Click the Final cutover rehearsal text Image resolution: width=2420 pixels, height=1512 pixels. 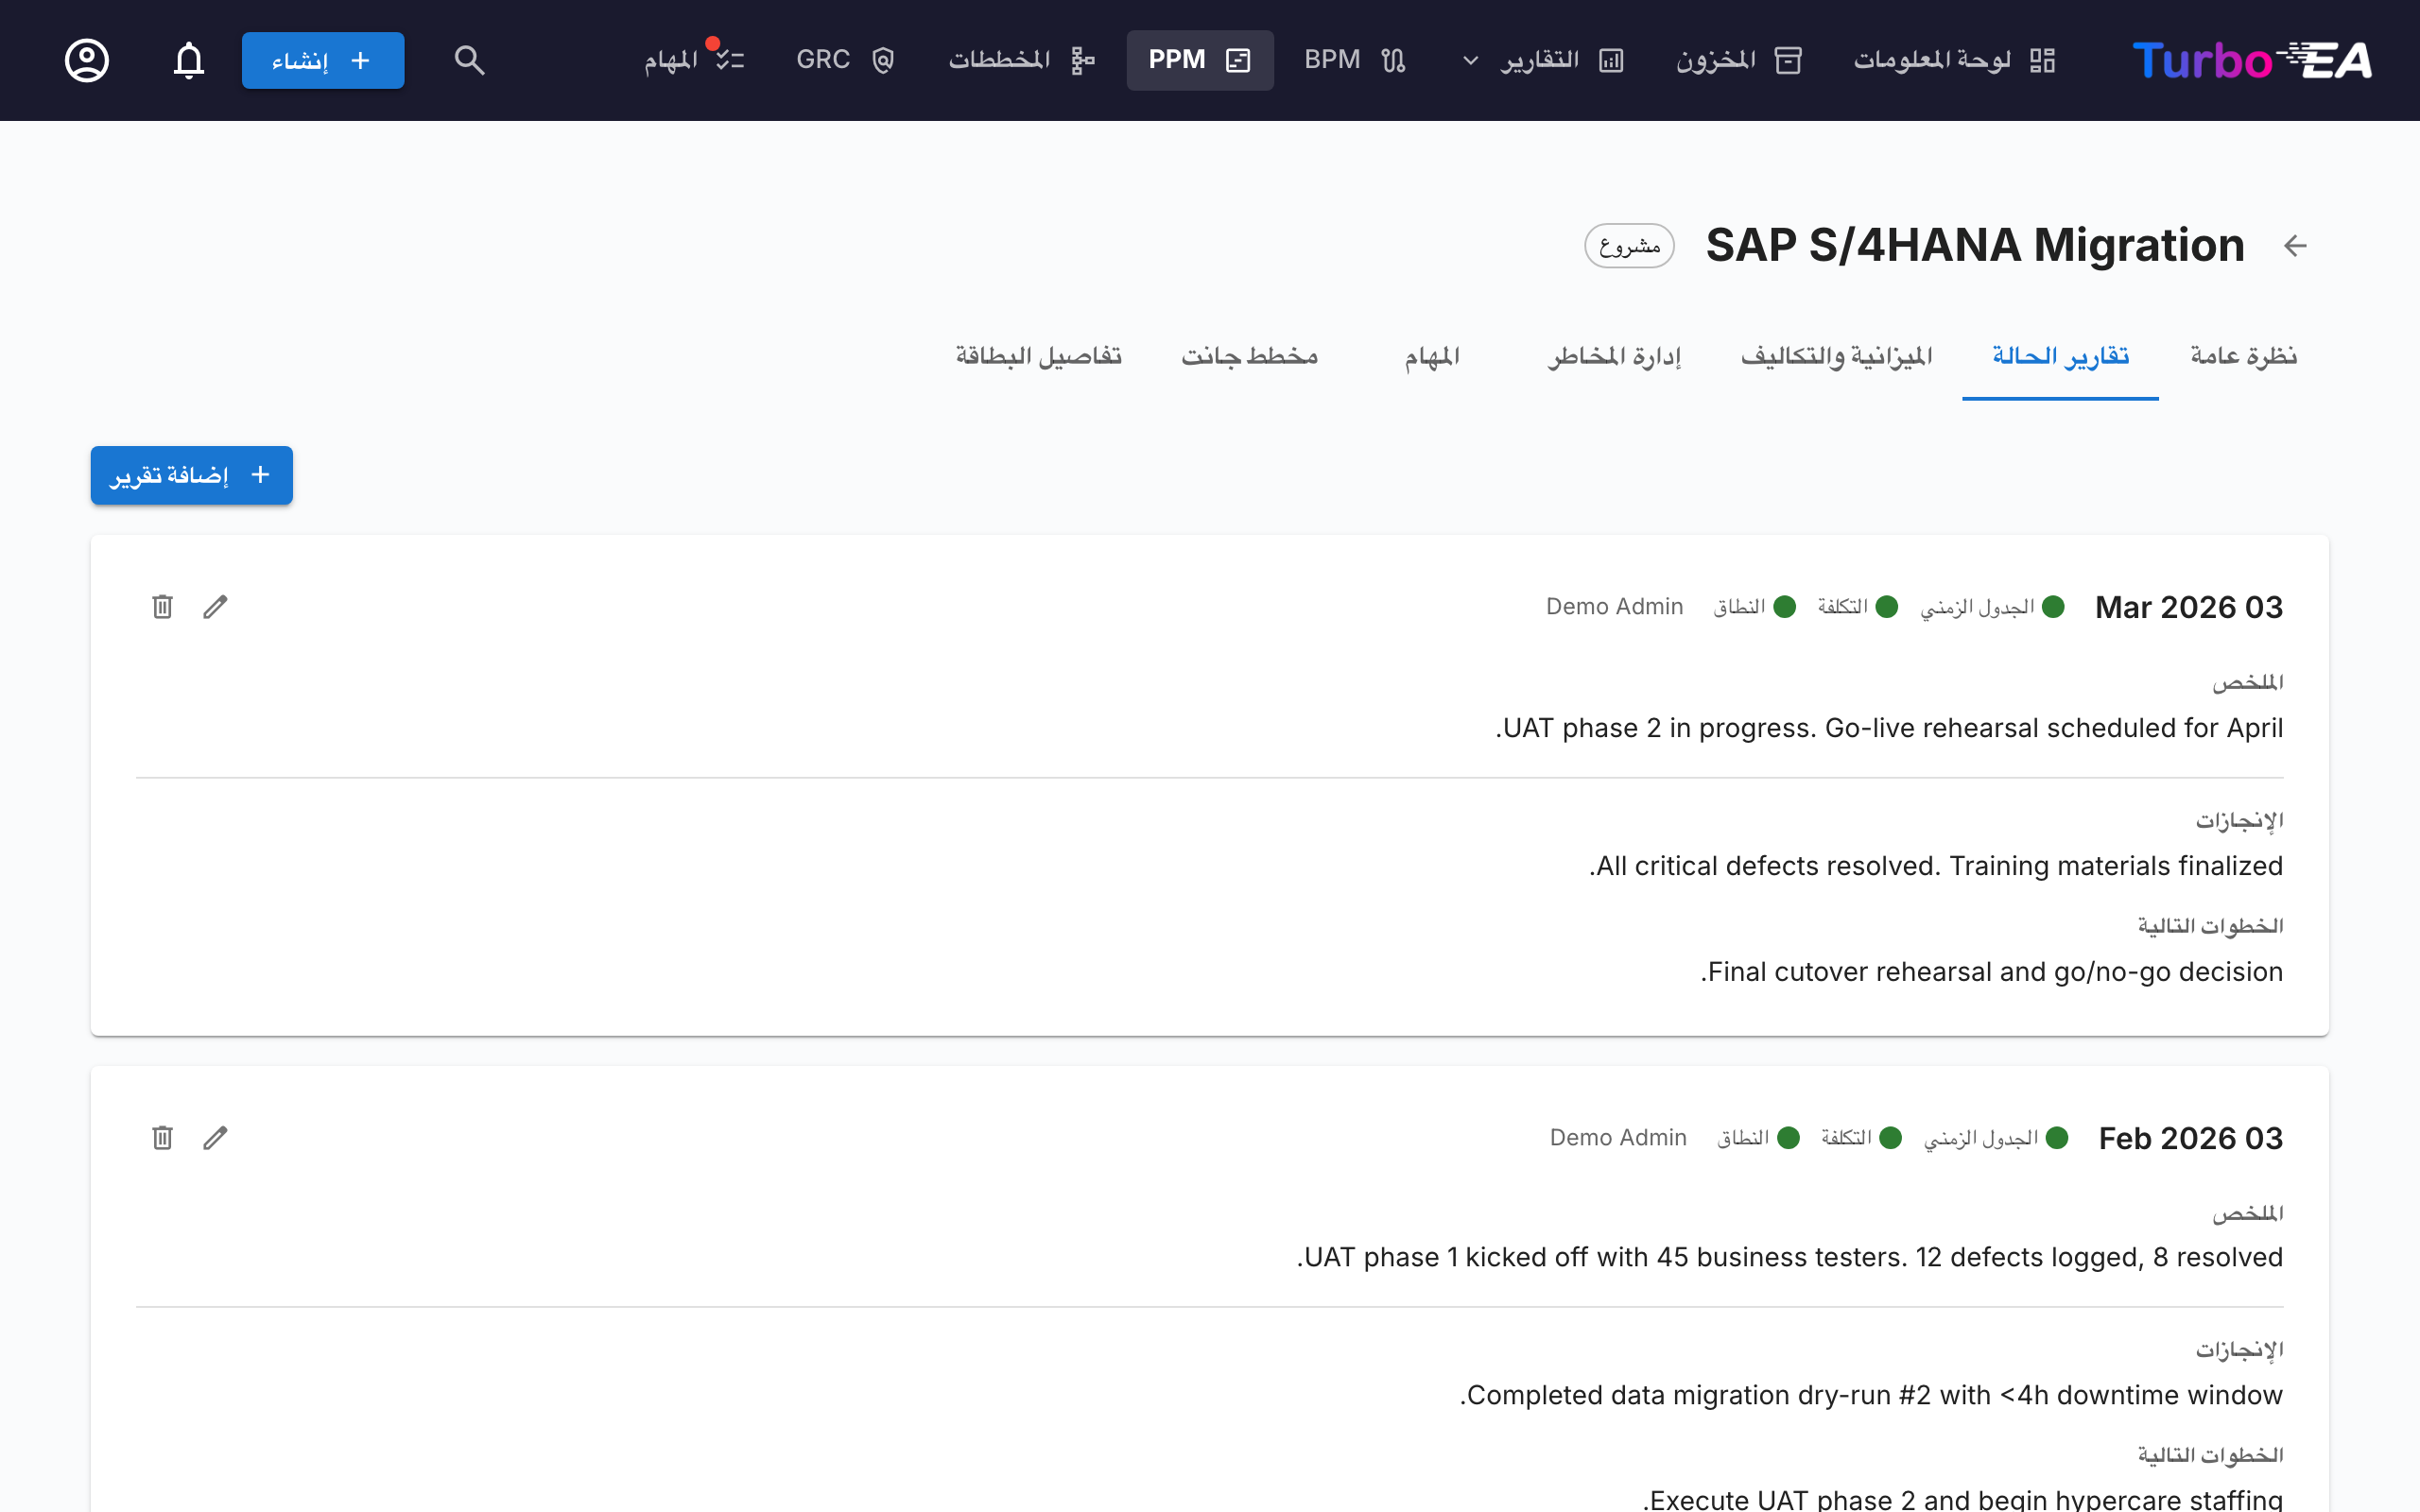[x=1991, y=972]
